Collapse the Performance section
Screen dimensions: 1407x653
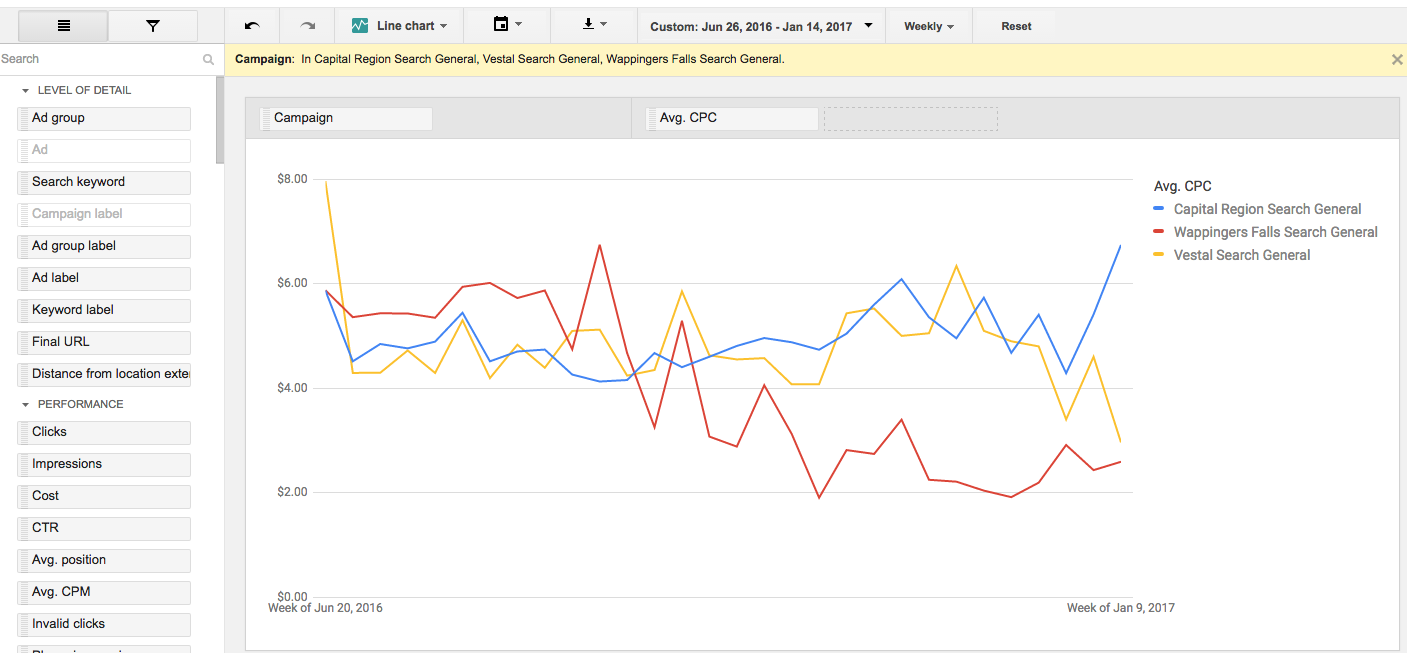pyautogui.click(x=26, y=404)
